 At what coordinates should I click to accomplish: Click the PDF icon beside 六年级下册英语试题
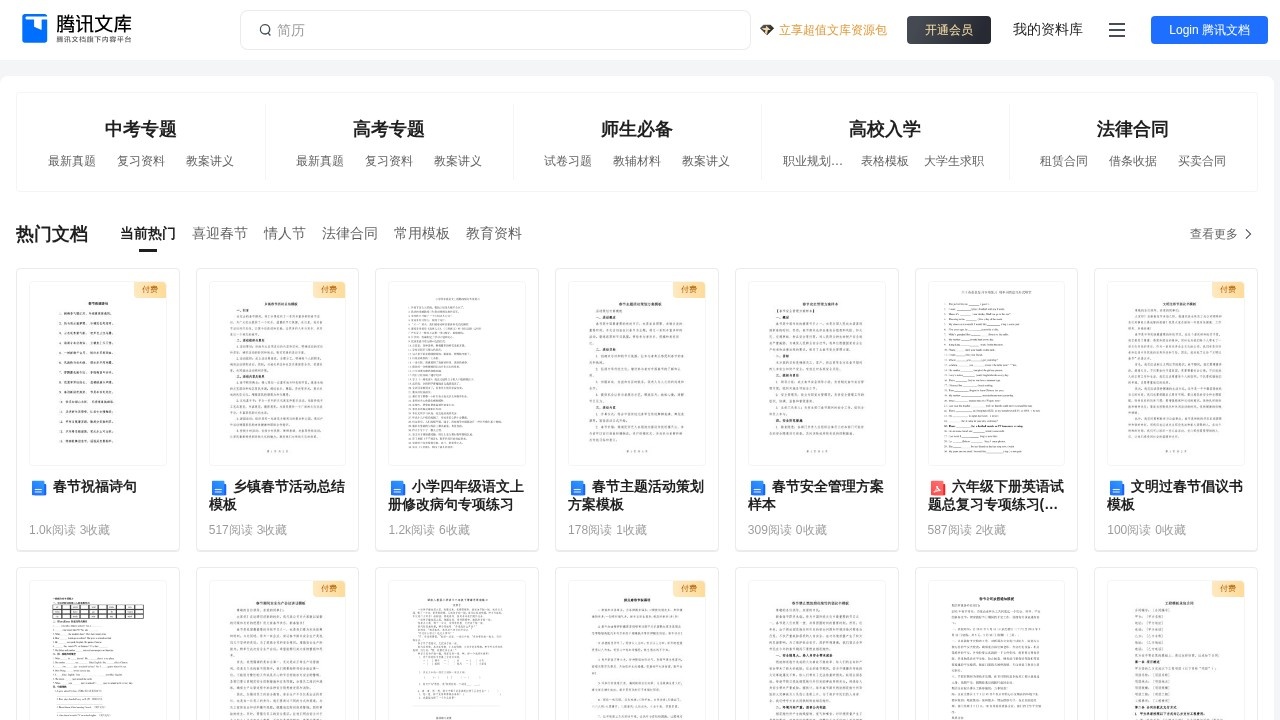(938, 488)
